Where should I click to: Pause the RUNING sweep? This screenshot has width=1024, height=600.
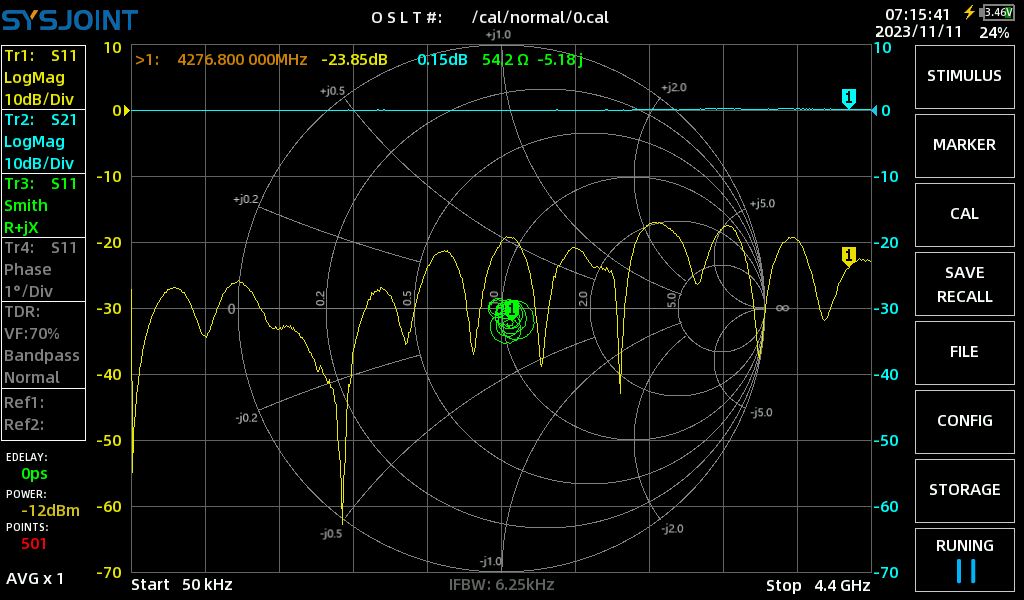point(964,560)
